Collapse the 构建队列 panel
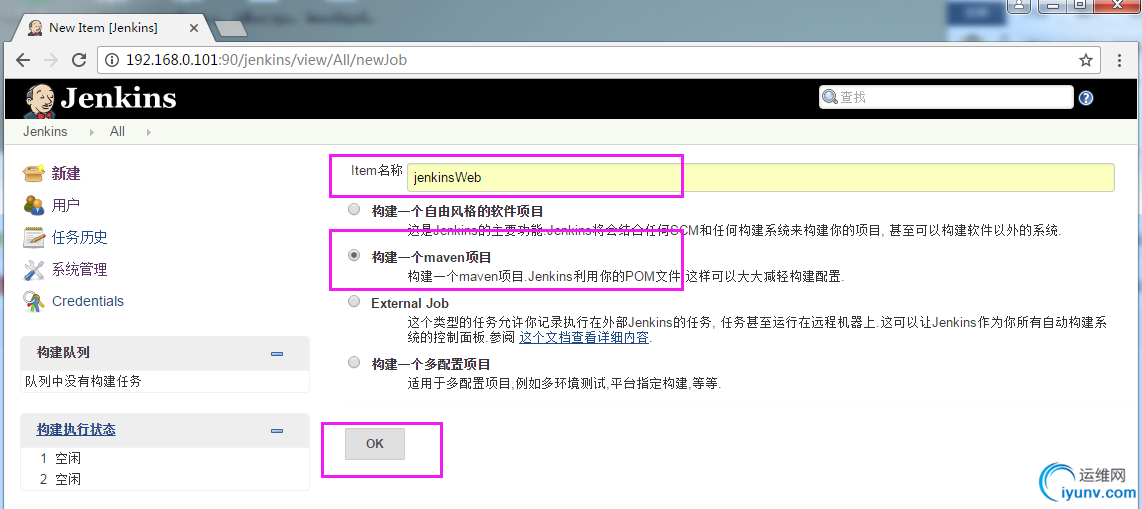 277,354
